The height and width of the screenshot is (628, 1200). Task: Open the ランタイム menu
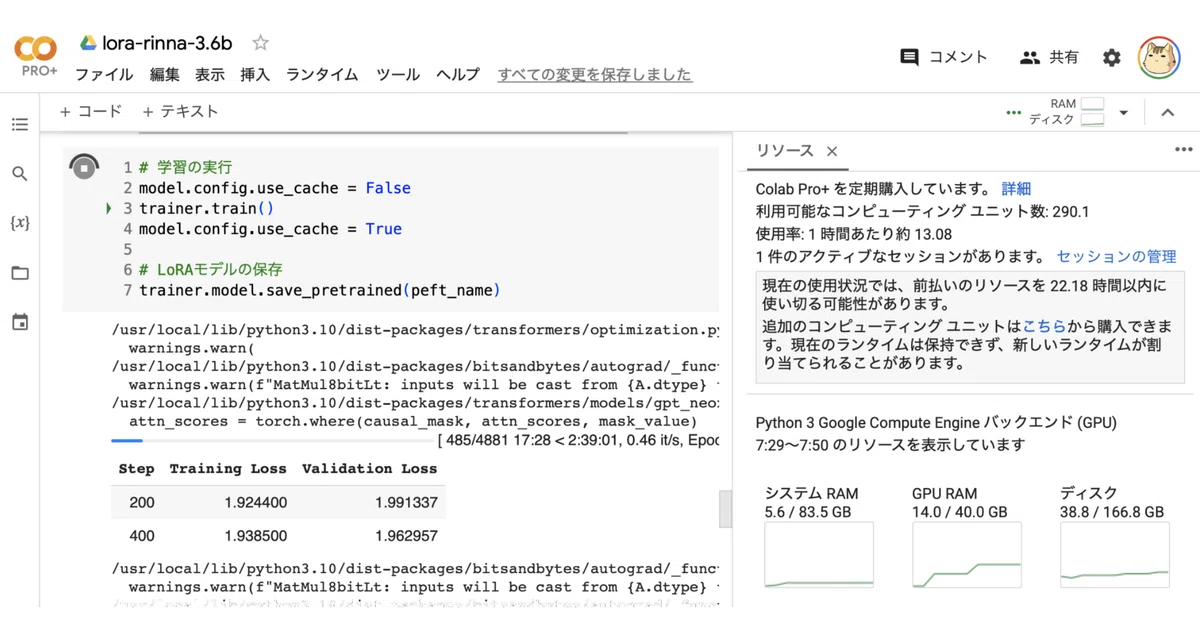click(322, 75)
